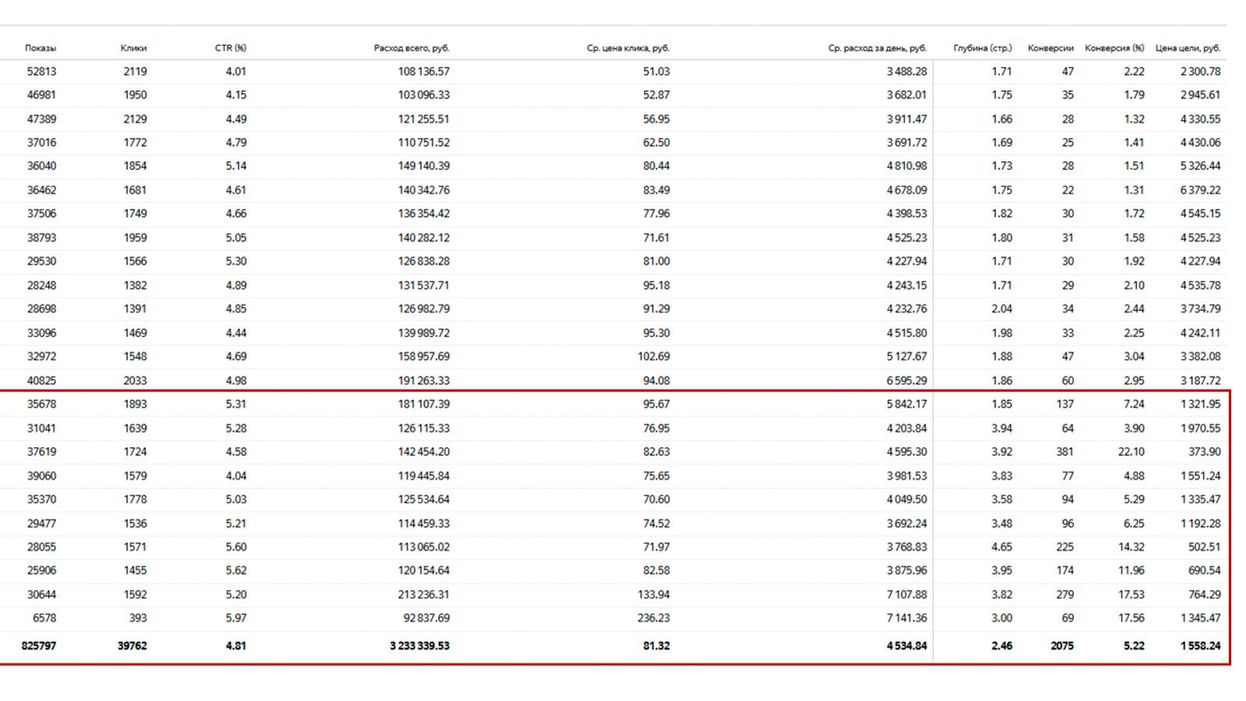Click the total impressions cell 825797
The width and height of the screenshot is (1246, 701).
[x=39, y=646]
